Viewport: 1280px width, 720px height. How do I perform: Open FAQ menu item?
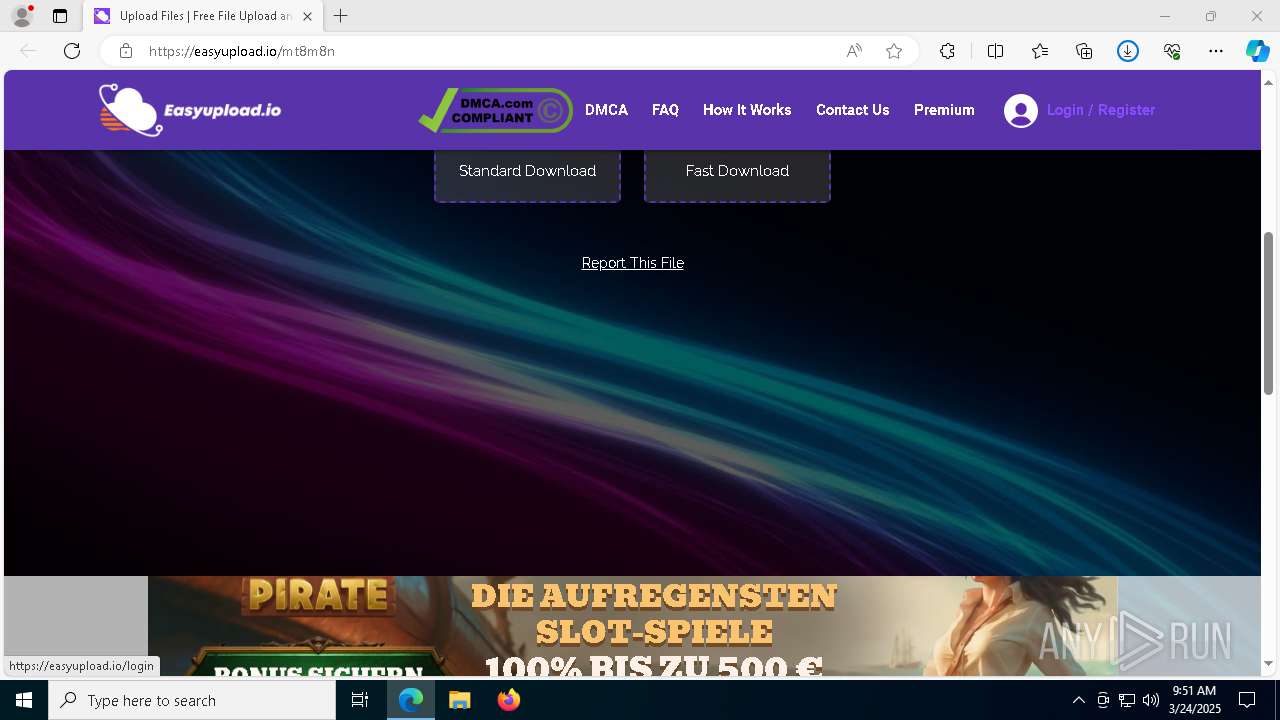pos(665,110)
